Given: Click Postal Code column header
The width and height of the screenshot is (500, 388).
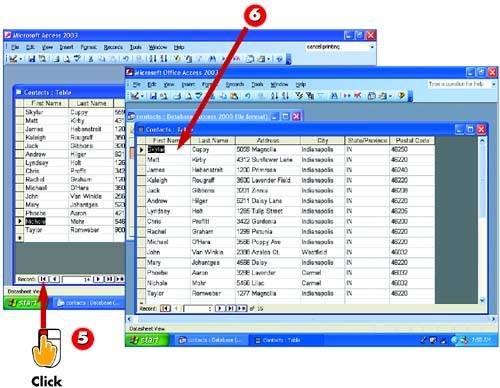Looking at the screenshot, I should 412,140.
